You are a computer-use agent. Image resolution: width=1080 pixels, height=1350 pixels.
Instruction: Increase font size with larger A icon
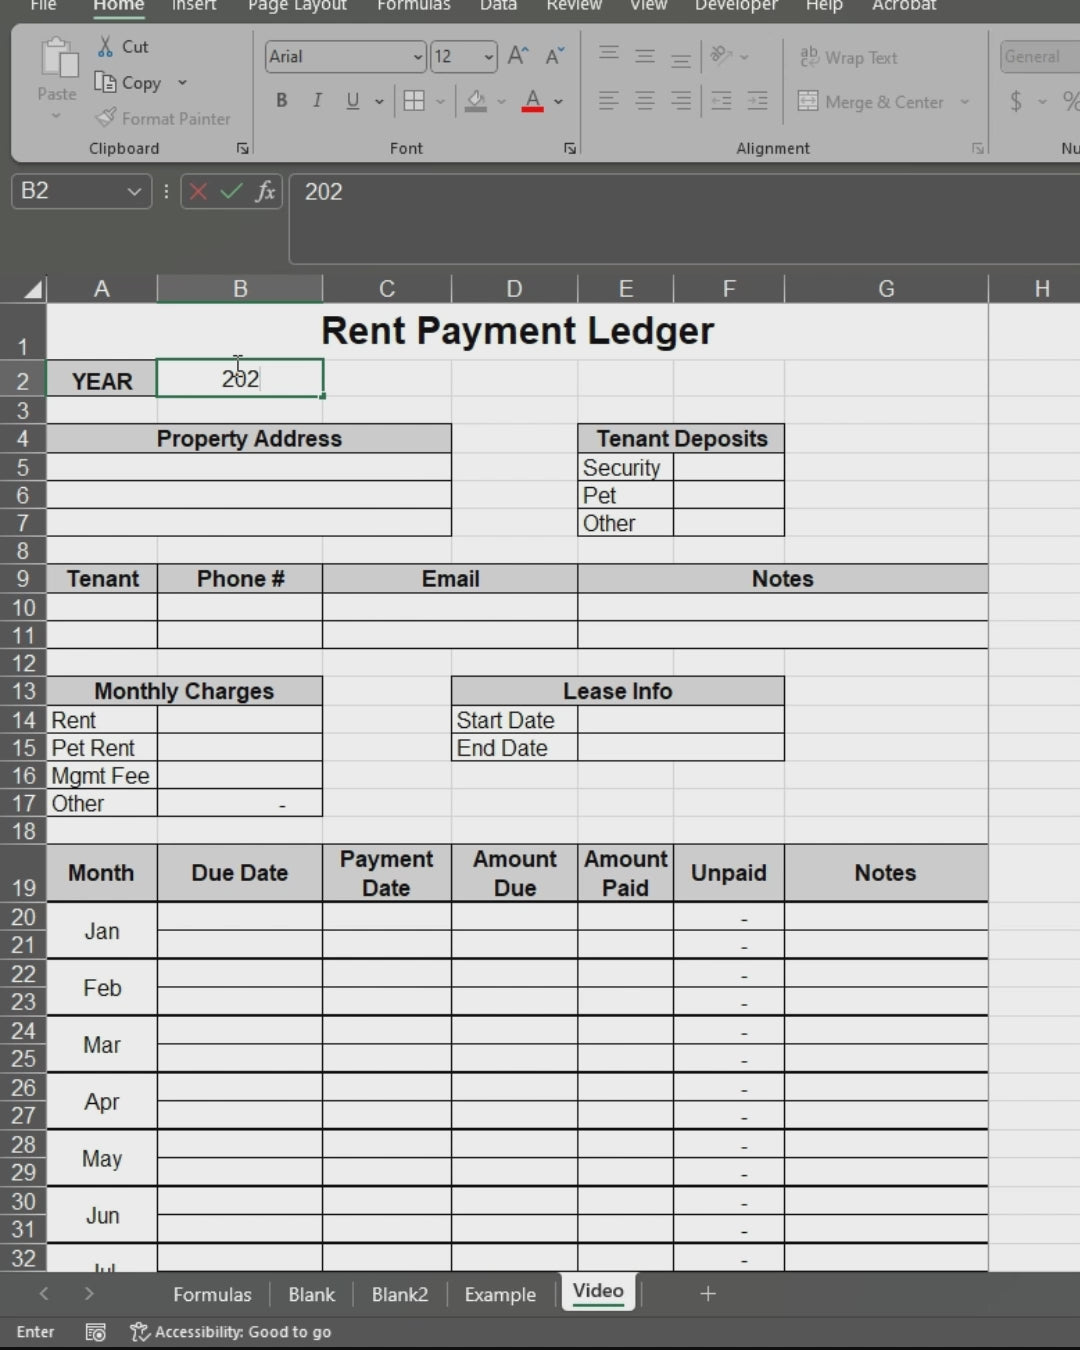518,56
